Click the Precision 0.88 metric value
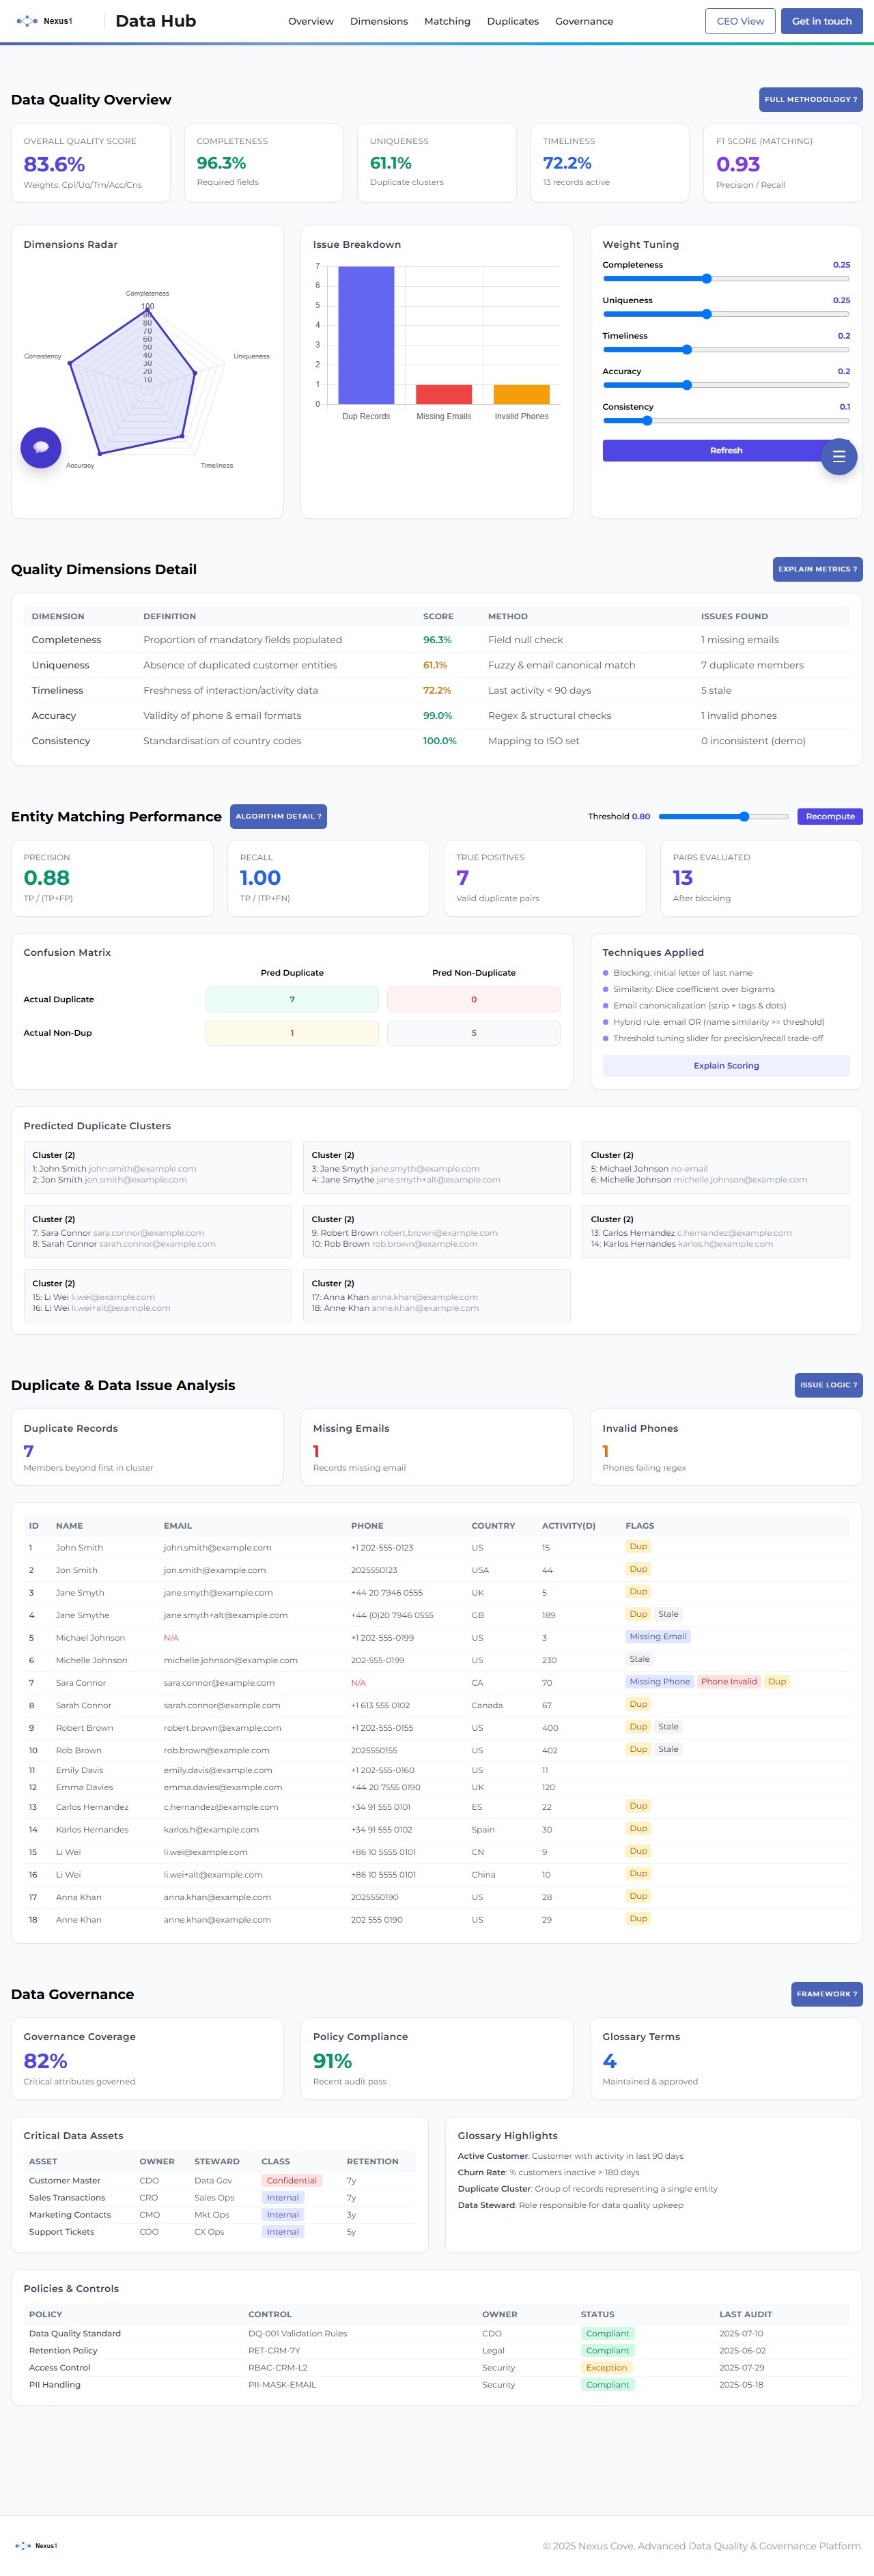Image resolution: width=874 pixels, height=2576 pixels. pos(46,878)
